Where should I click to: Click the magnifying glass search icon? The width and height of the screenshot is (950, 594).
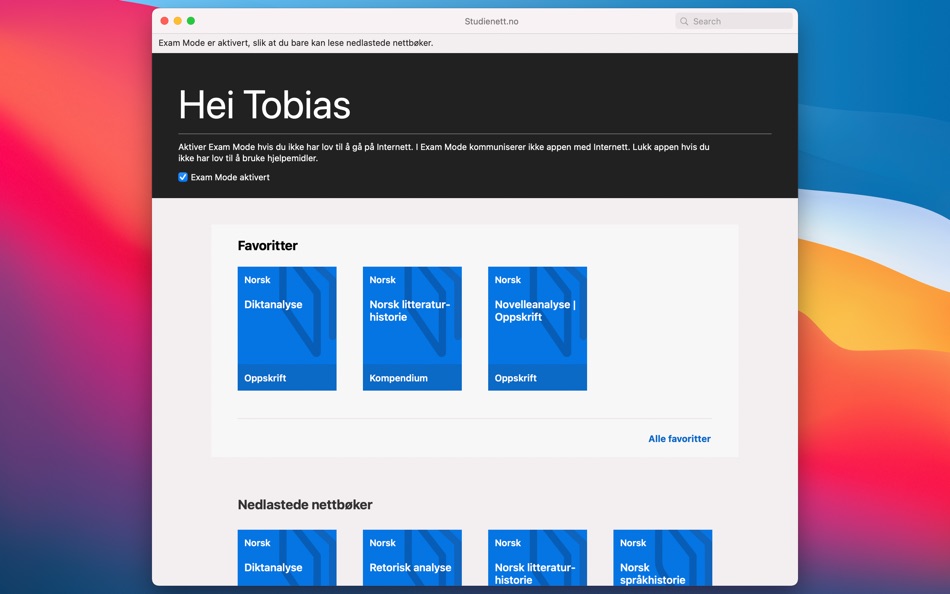684,21
